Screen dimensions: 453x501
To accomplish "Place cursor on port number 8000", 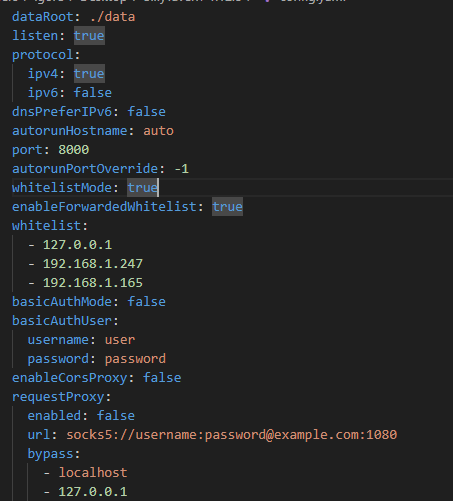I will coord(74,150).
